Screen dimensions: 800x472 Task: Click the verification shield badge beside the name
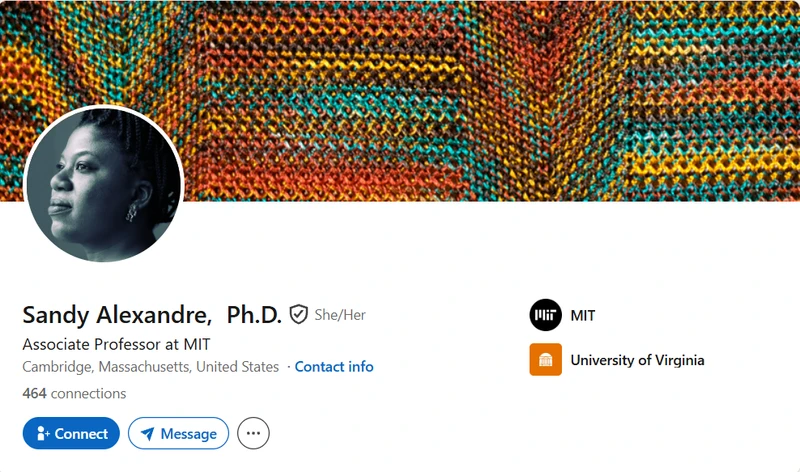click(298, 314)
